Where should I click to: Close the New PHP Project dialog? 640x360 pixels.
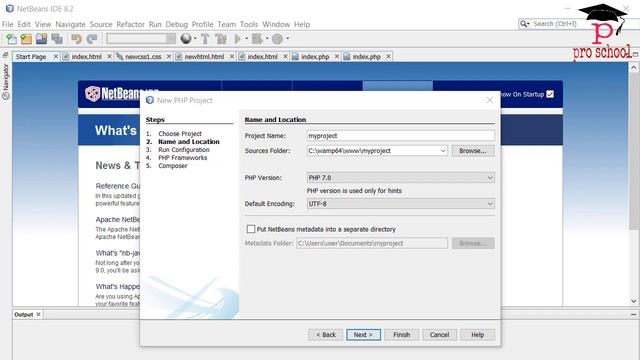click(x=490, y=100)
